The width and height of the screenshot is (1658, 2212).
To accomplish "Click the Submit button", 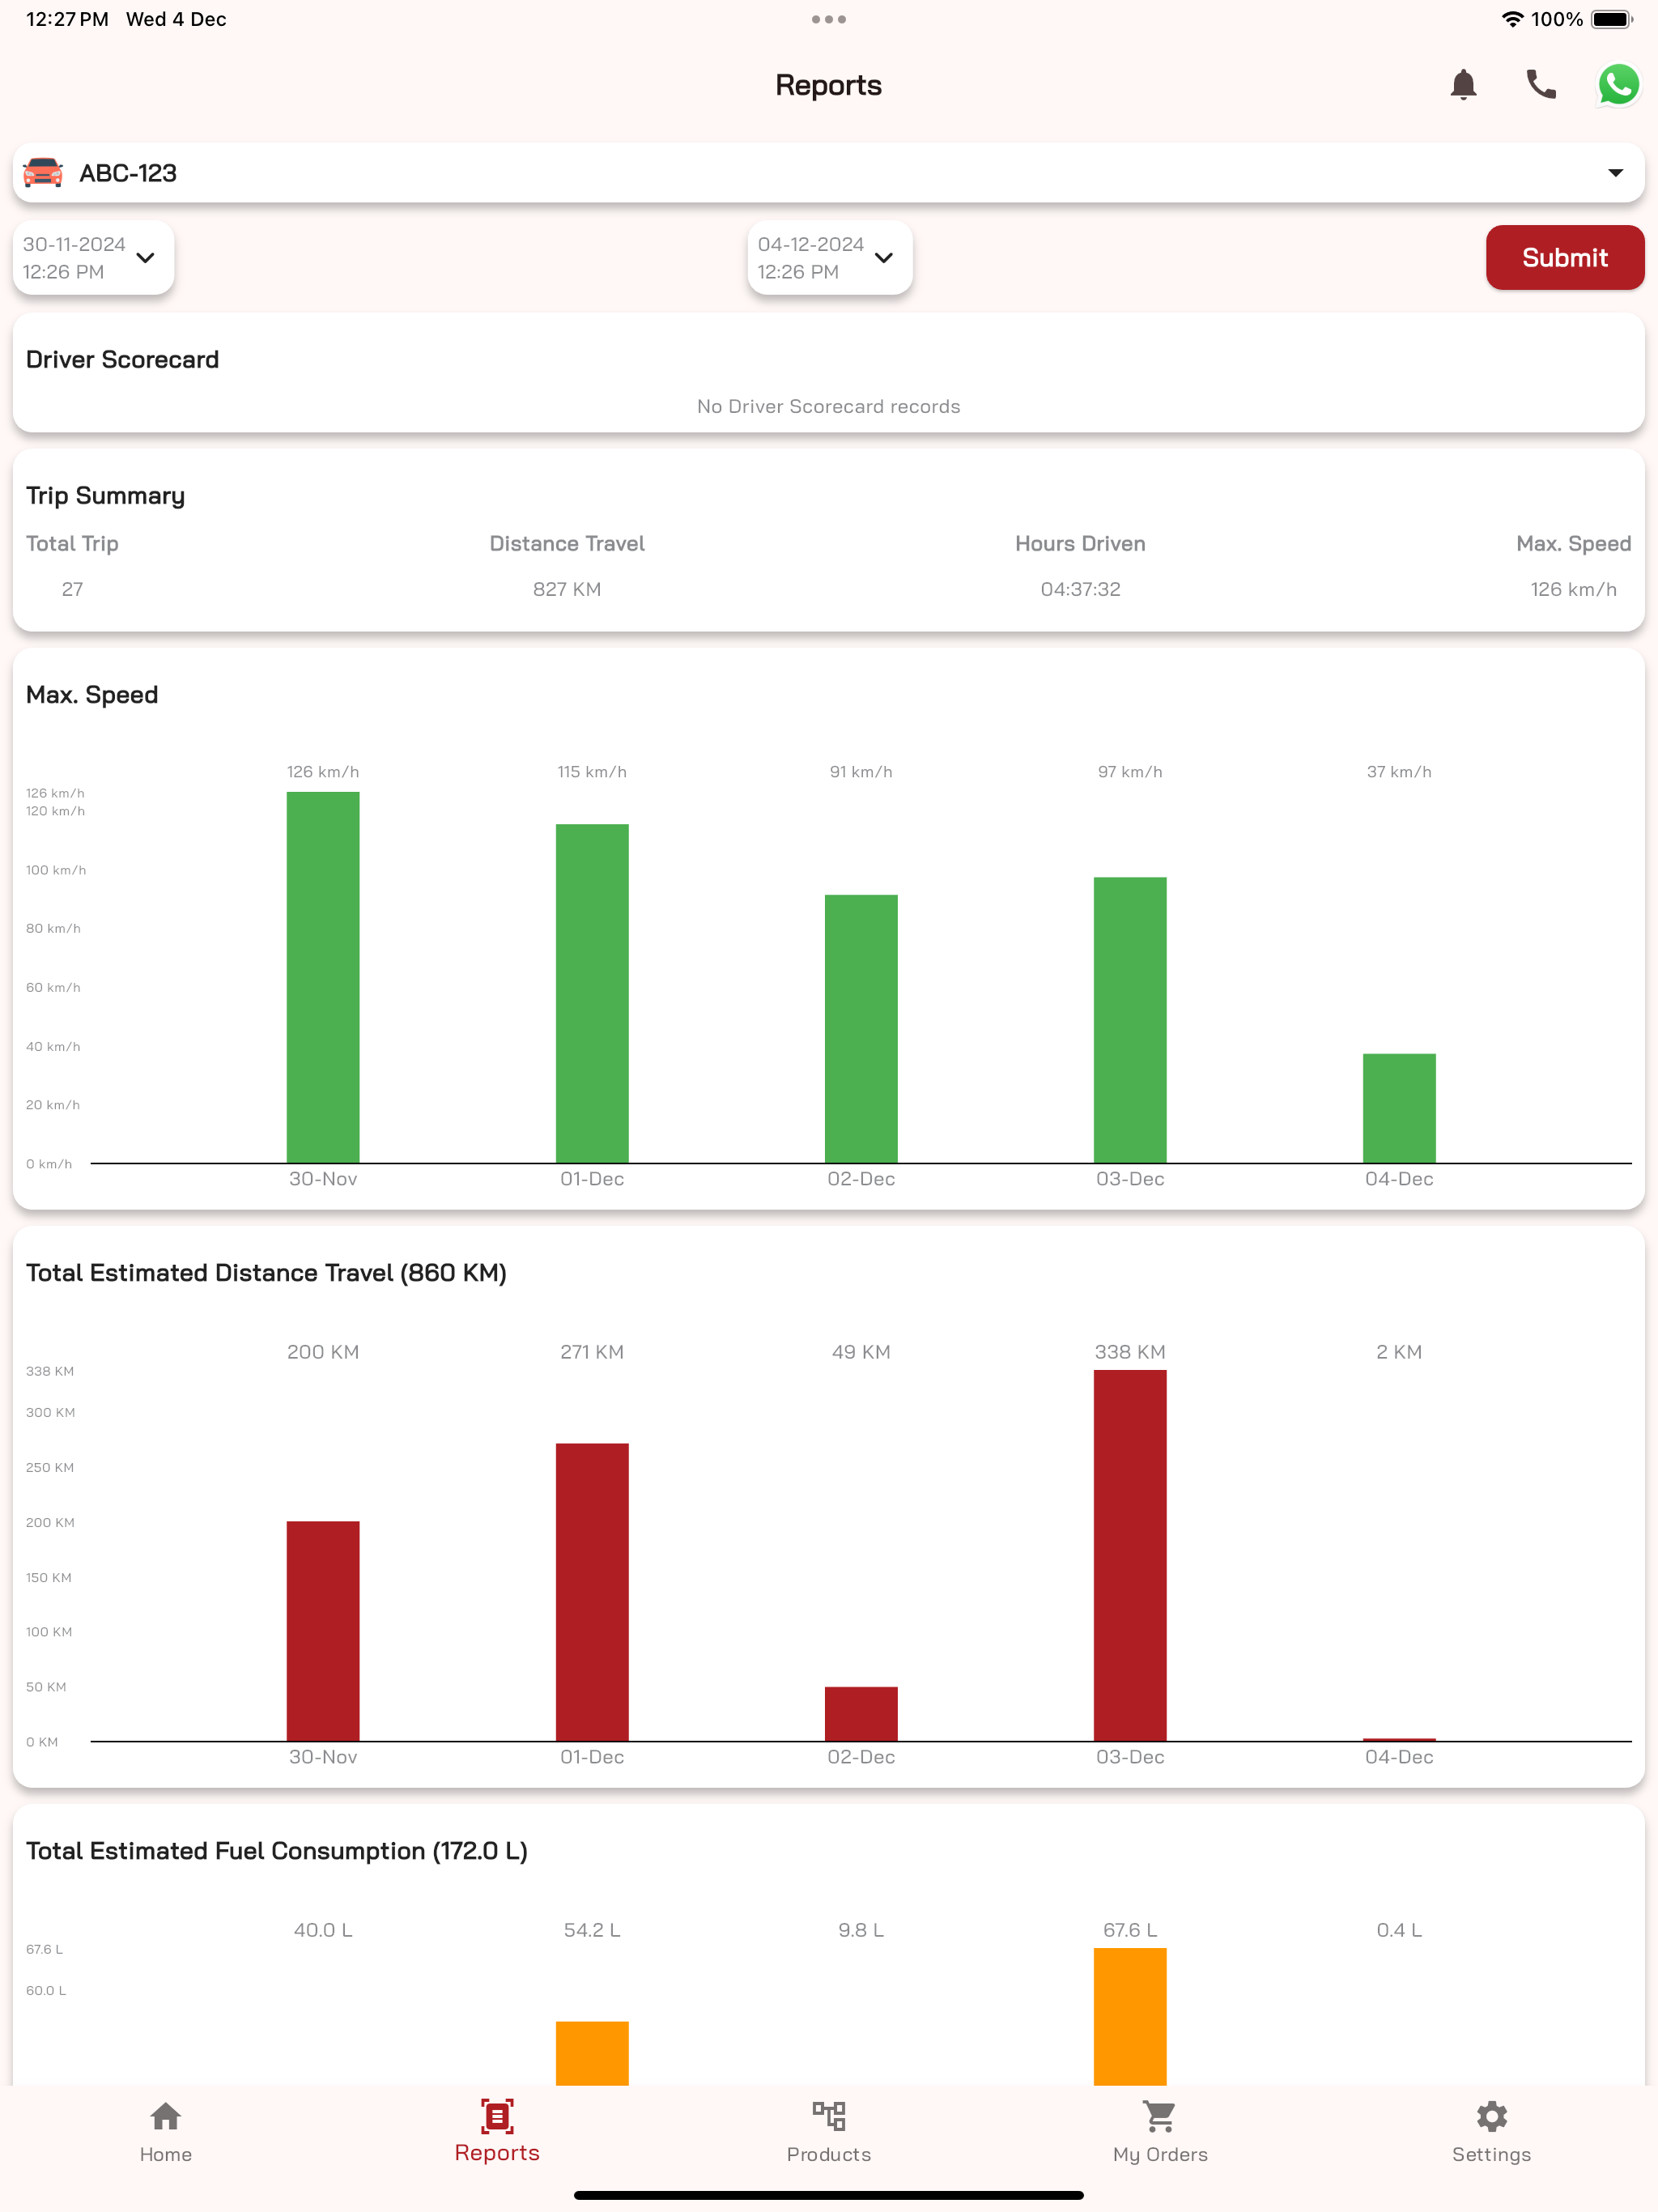I will (1564, 257).
